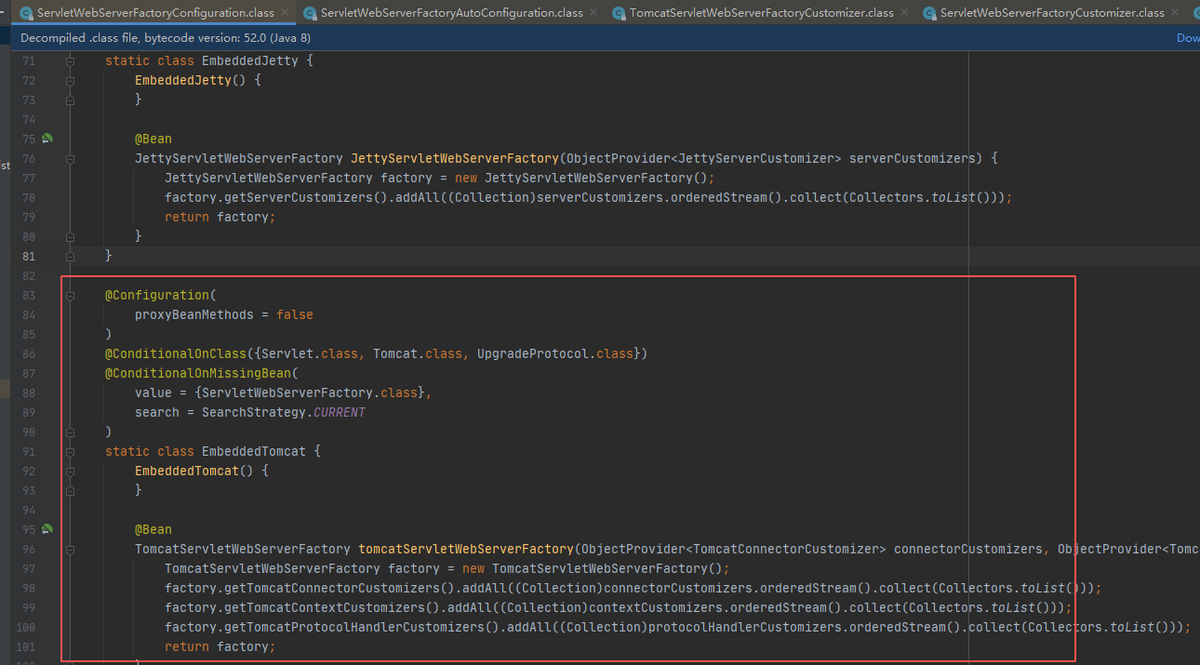
Task: Click the fold end marker on line 93
Action: click(x=70, y=490)
